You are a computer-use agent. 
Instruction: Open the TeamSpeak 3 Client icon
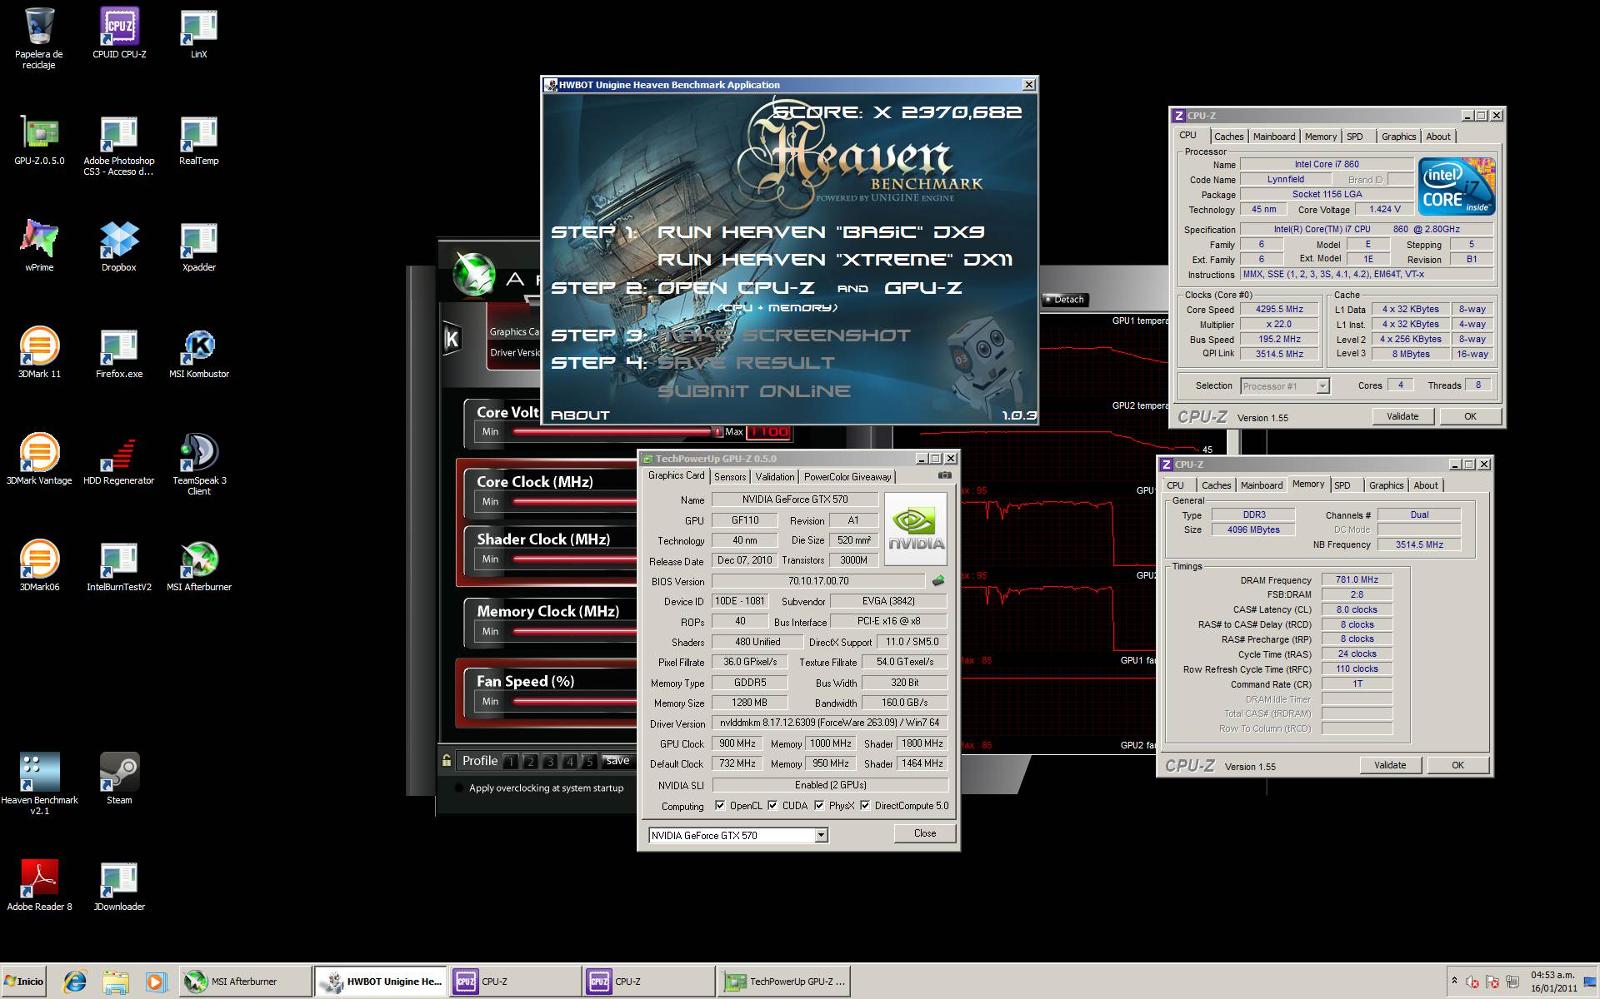pos(199,464)
